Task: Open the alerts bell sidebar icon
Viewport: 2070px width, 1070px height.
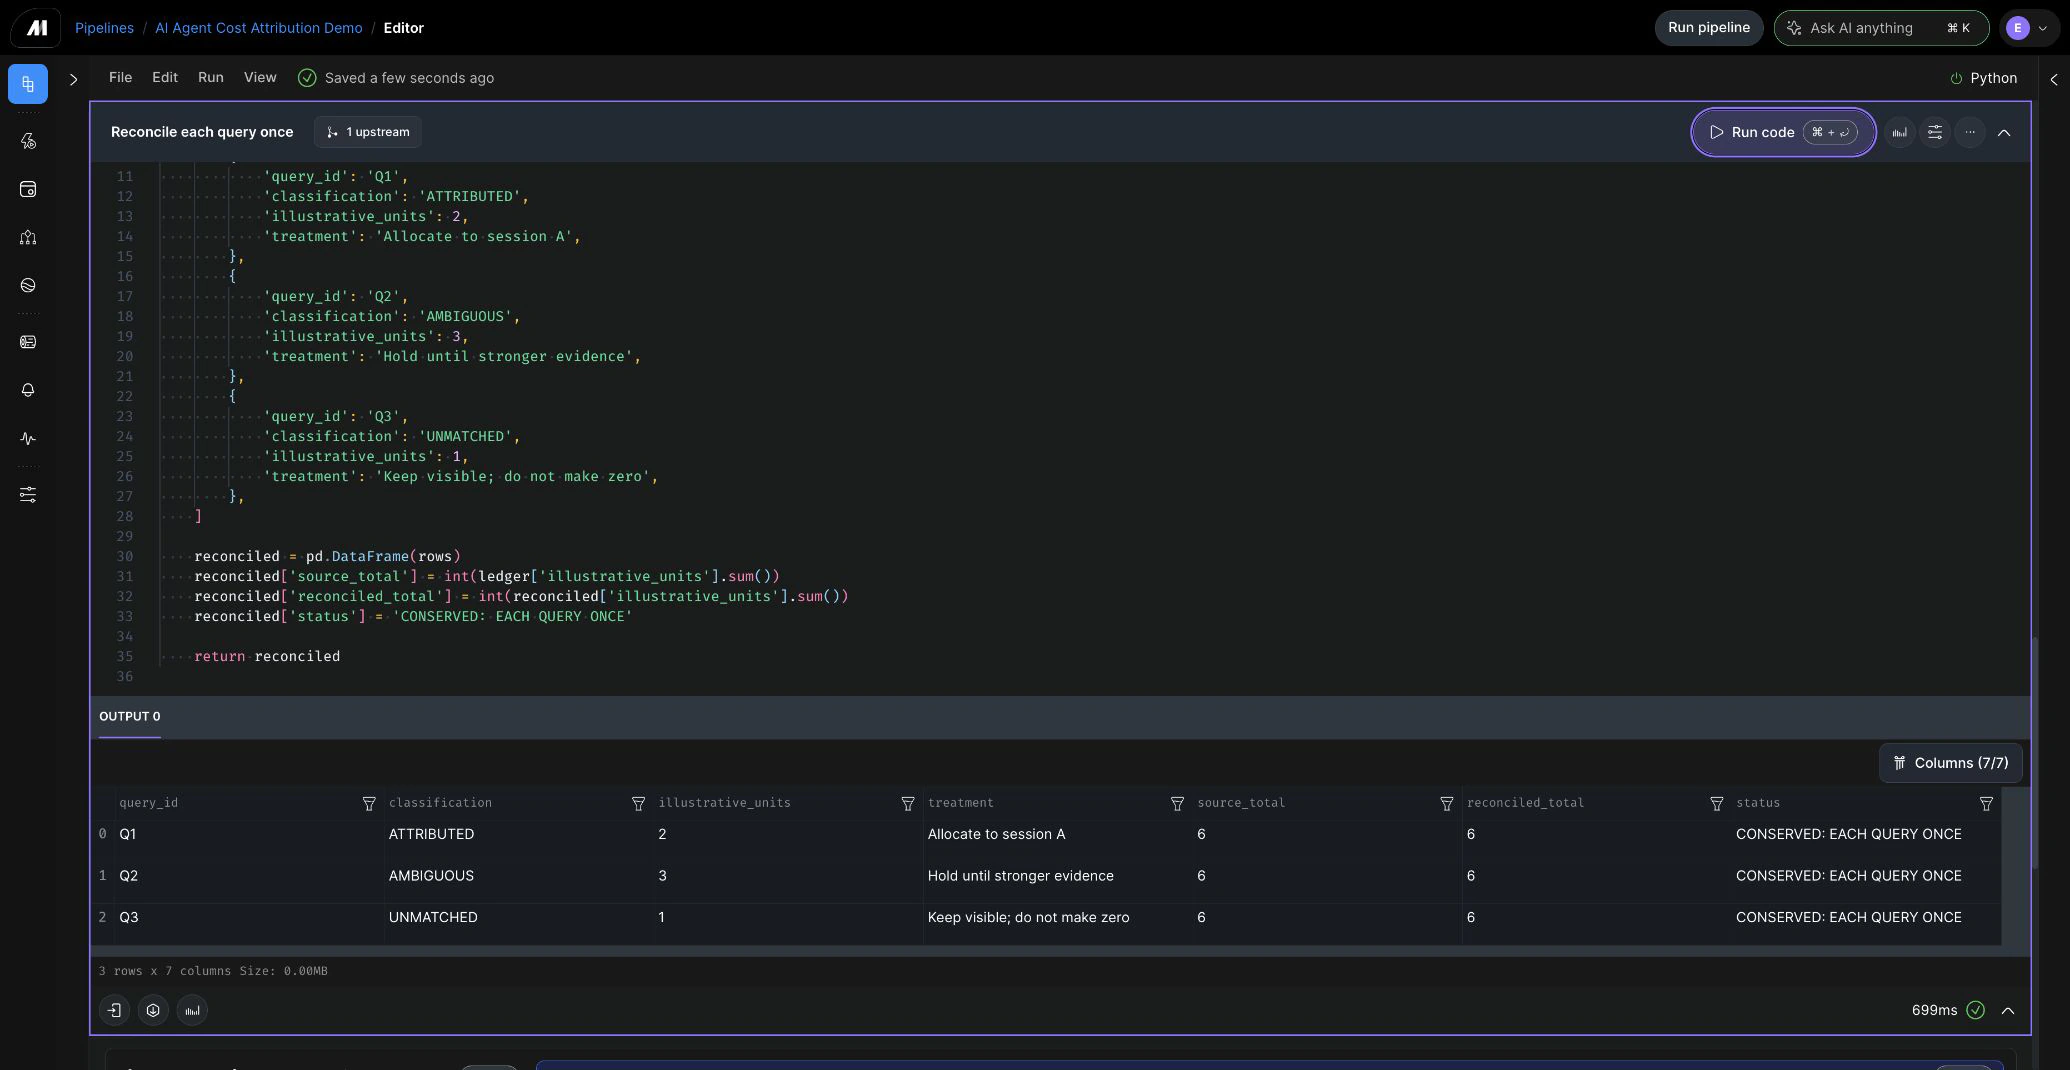Action: 28,390
